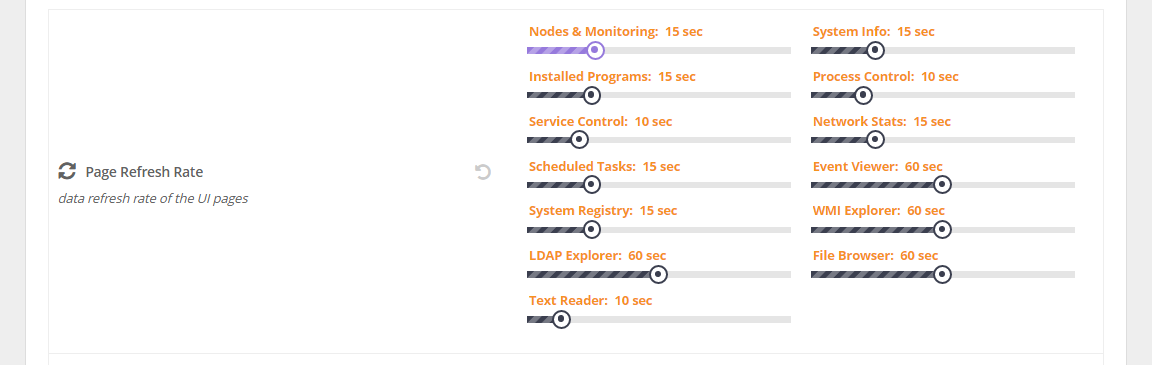
Task: Click the Nodes & Monitoring slider handle
Action: click(x=596, y=50)
